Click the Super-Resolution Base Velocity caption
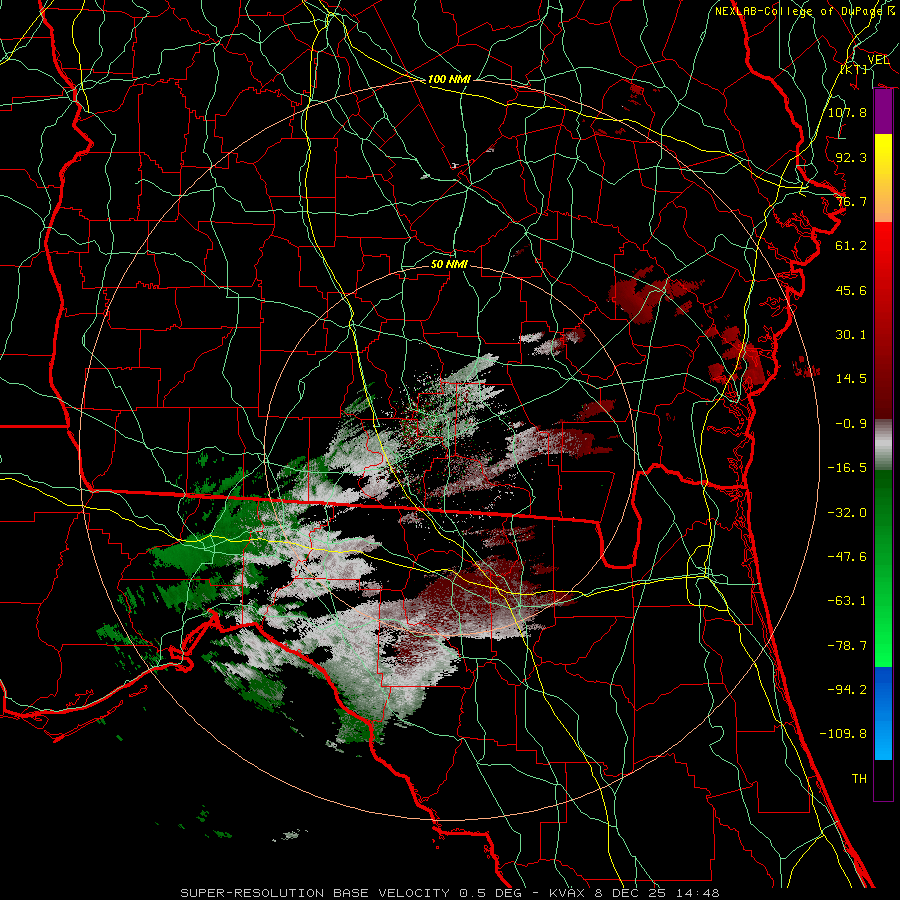The height and width of the screenshot is (900, 900). click(449, 893)
